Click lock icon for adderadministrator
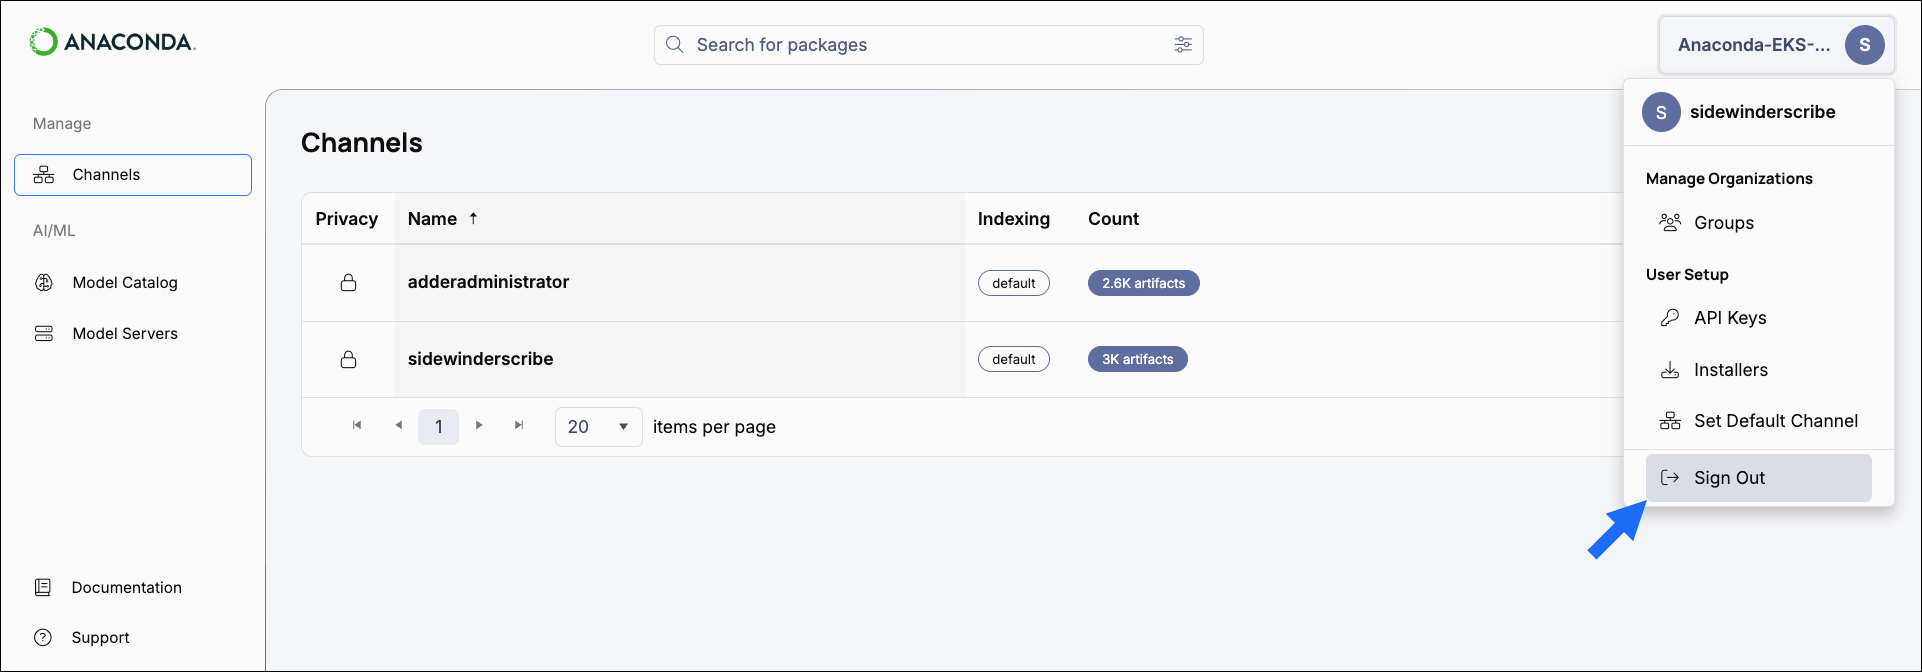 pos(348,283)
